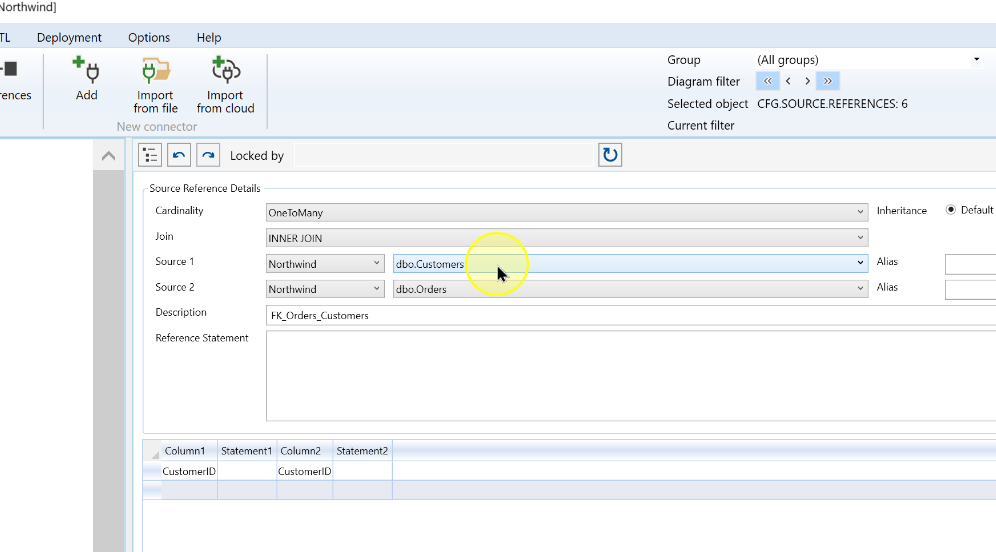Click the undo arrow icon
Image resolution: width=996 pixels, height=552 pixels.
179,155
